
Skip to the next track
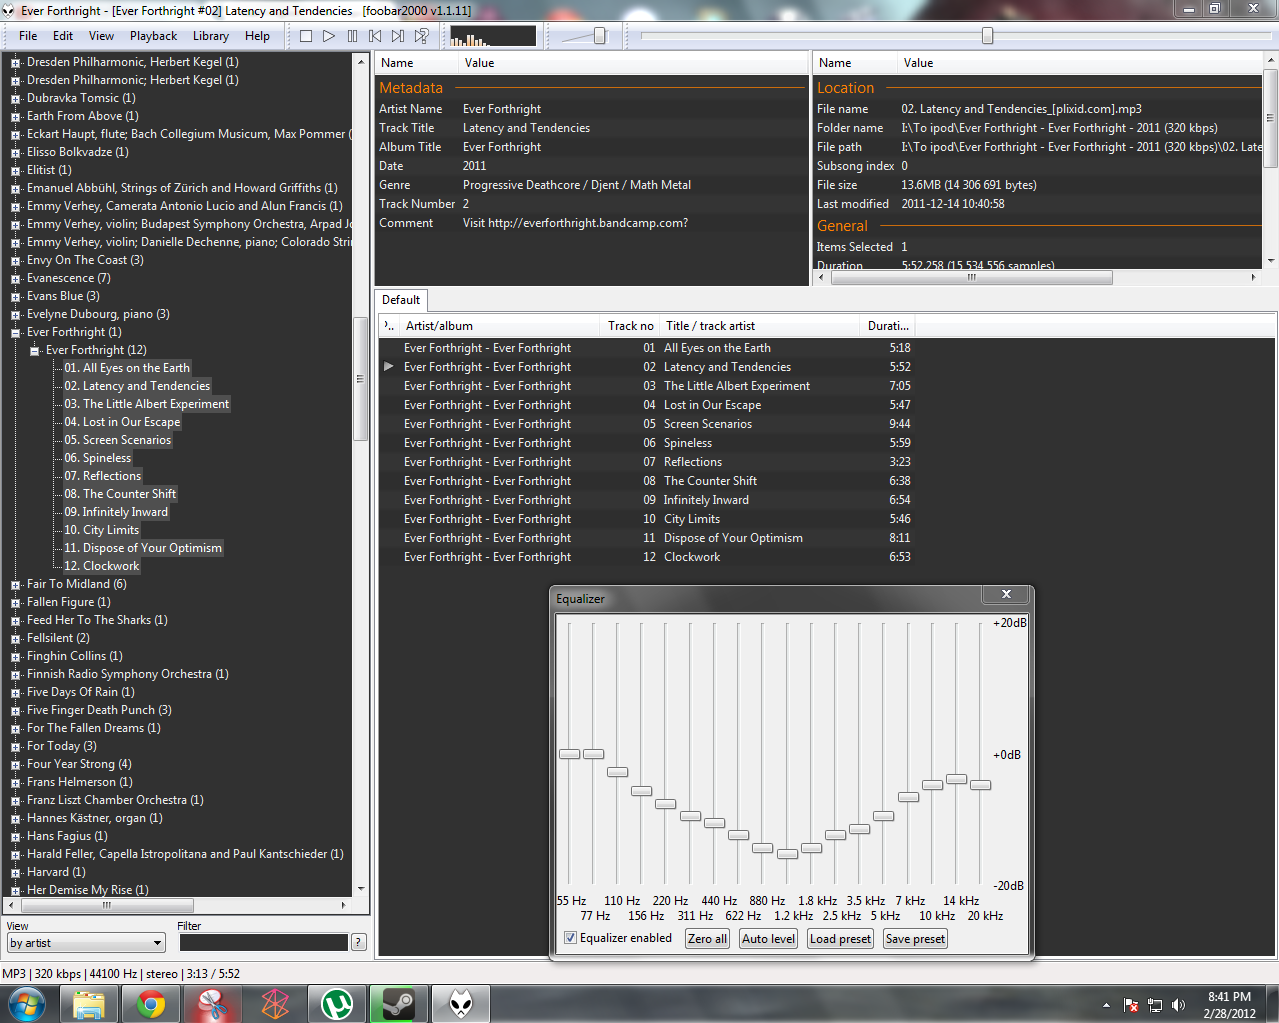click(x=398, y=36)
